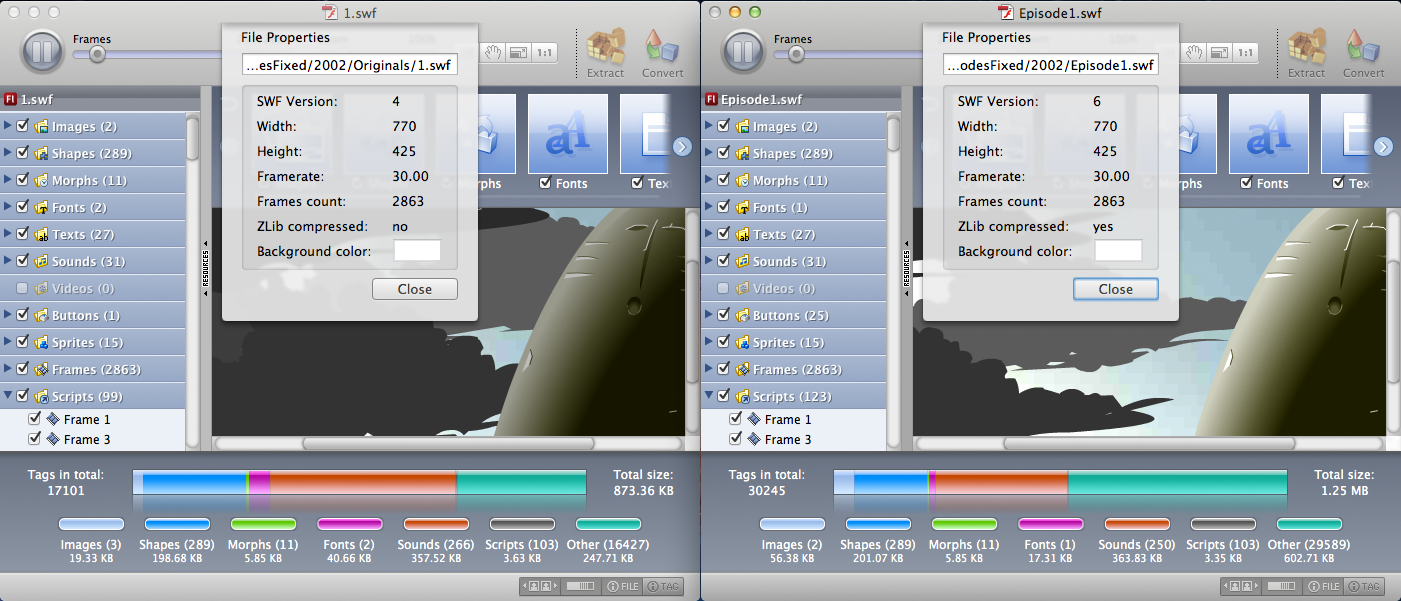This screenshot has height=601, width=1401.
Task: Uncheck Buttons (25) in Episode1.swf window
Action: coord(724,316)
